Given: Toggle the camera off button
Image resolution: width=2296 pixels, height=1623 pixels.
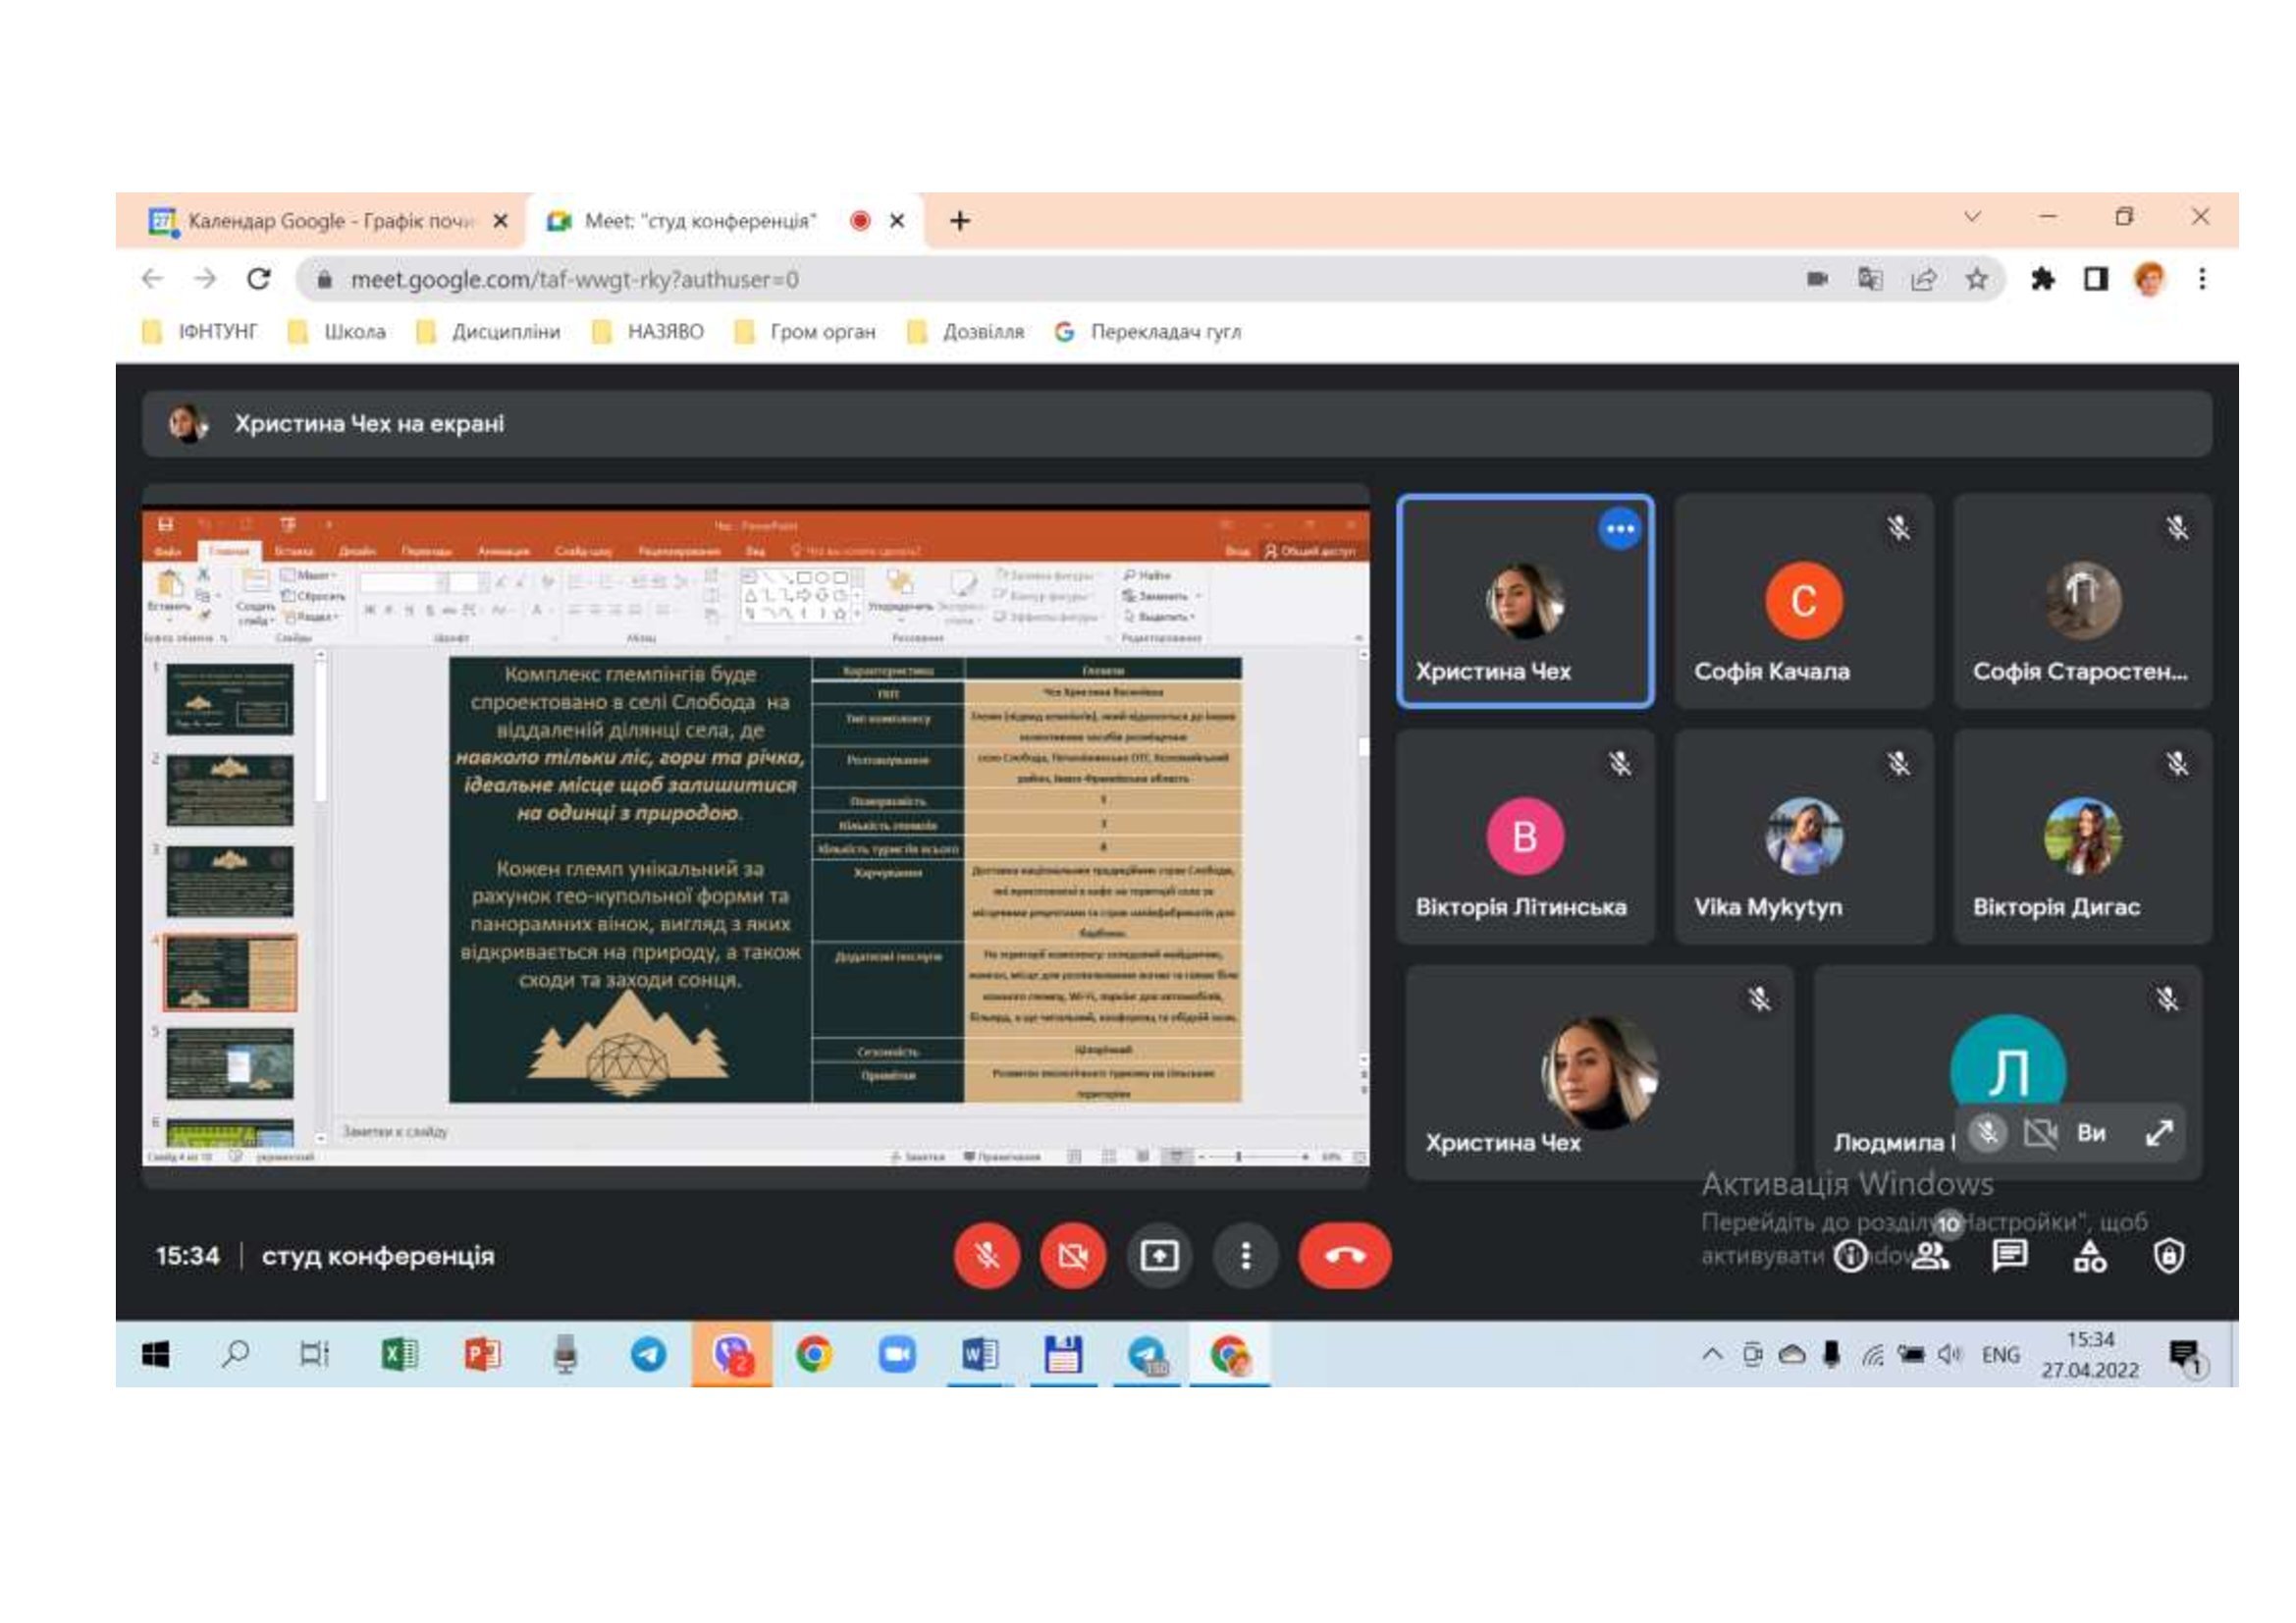Looking at the screenshot, I should point(1073,1255).
